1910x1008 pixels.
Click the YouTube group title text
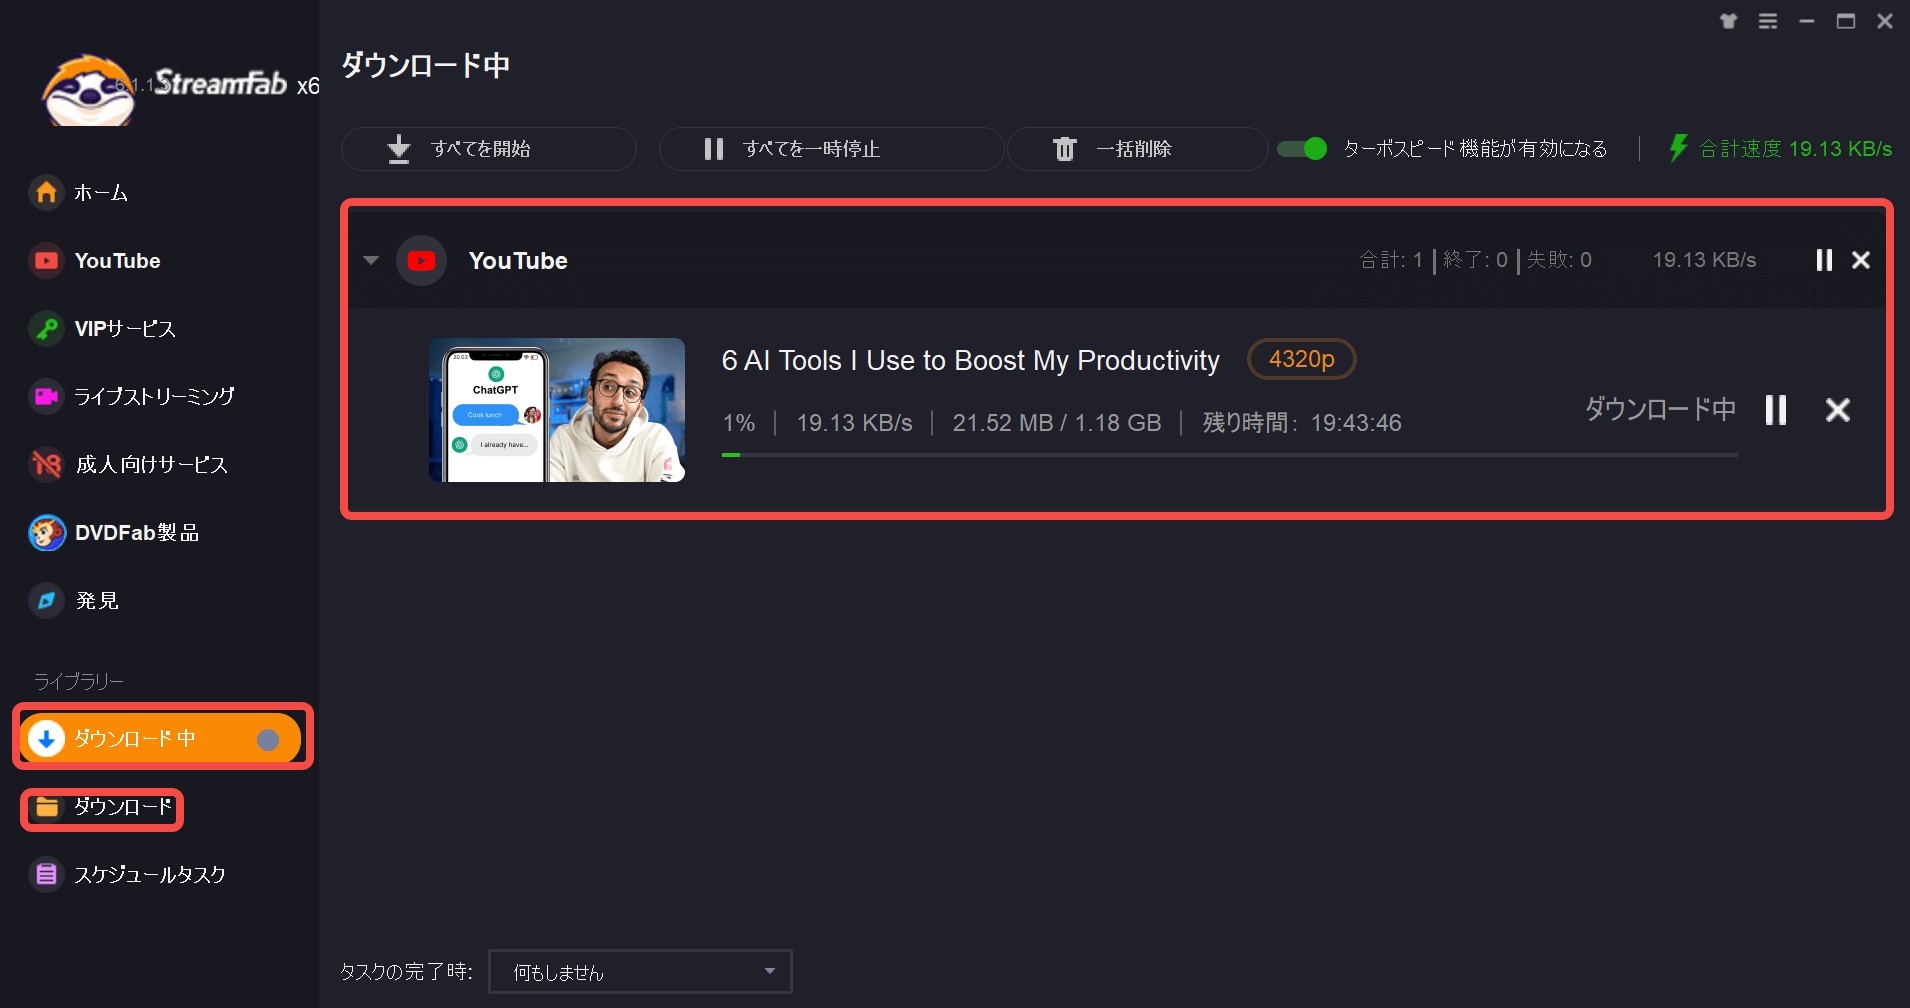[518, 261]
